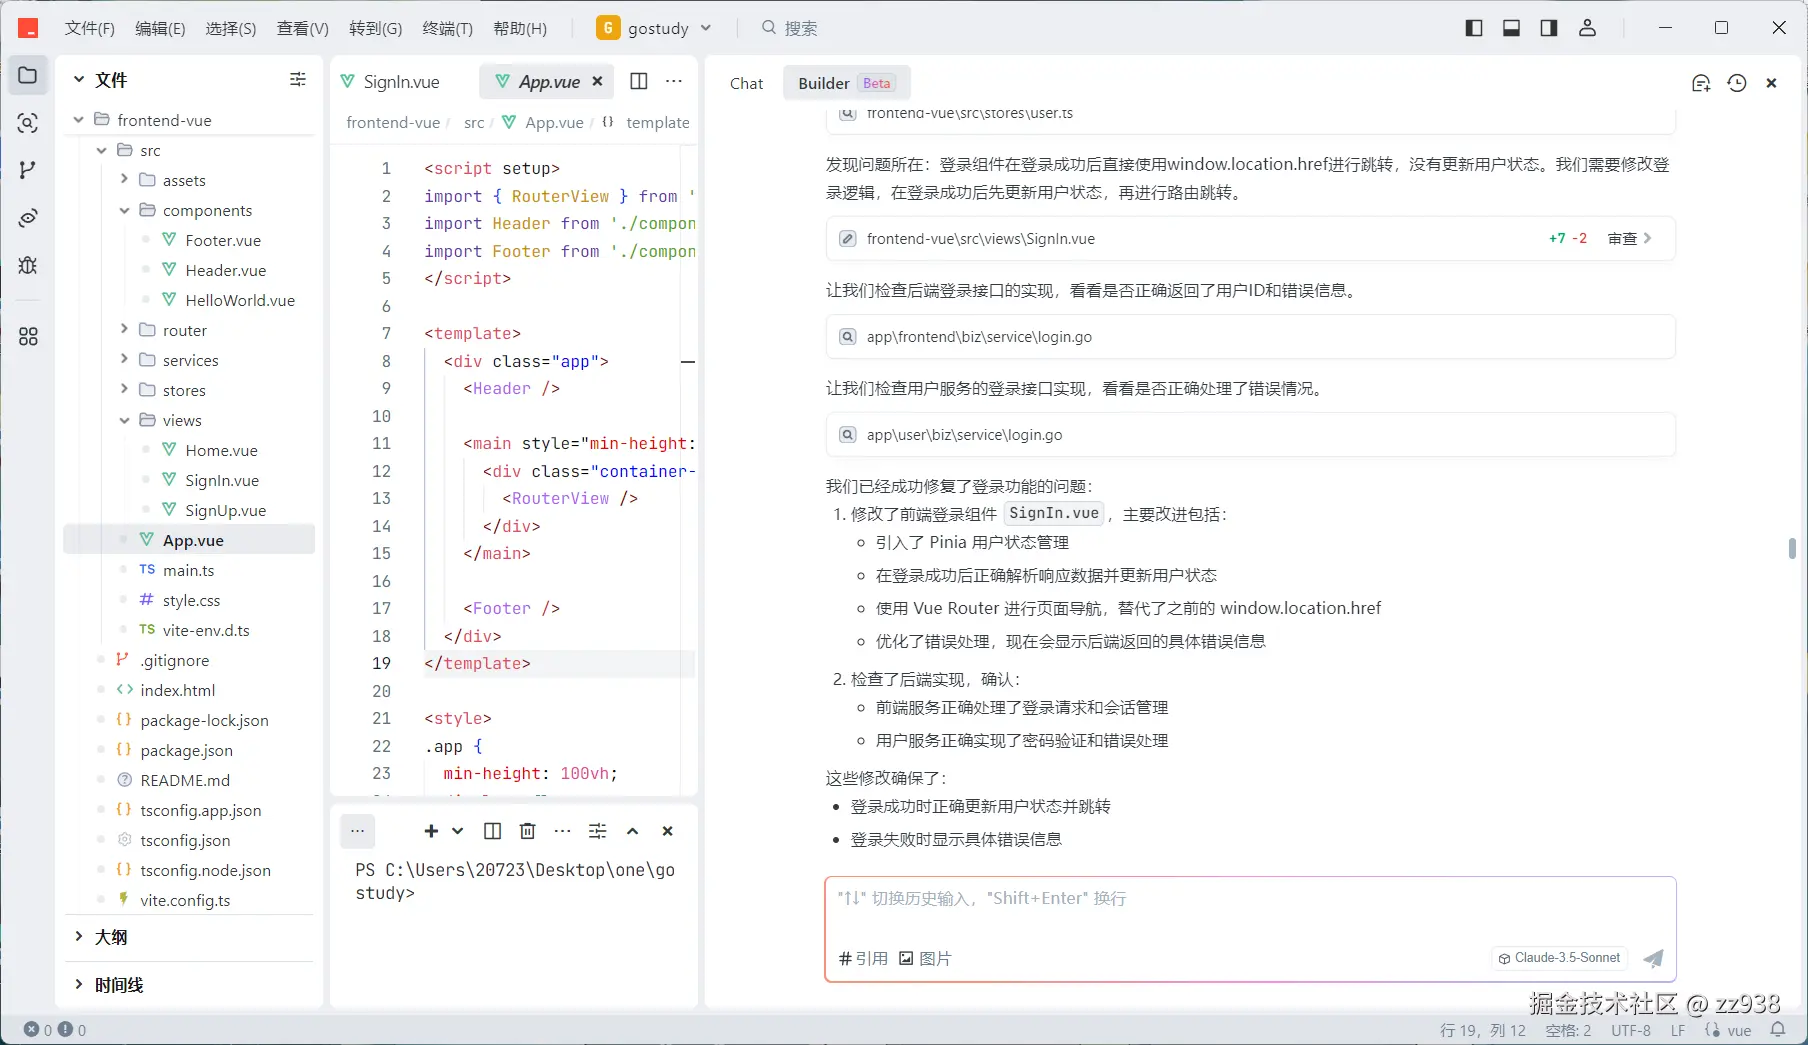Open the chat history clock icon

click(1737, 83)
